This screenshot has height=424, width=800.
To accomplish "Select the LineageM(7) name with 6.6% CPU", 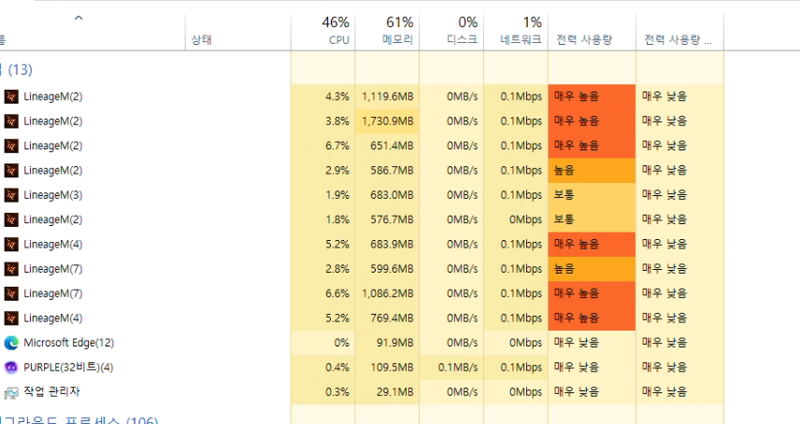I will pos(53,293).
